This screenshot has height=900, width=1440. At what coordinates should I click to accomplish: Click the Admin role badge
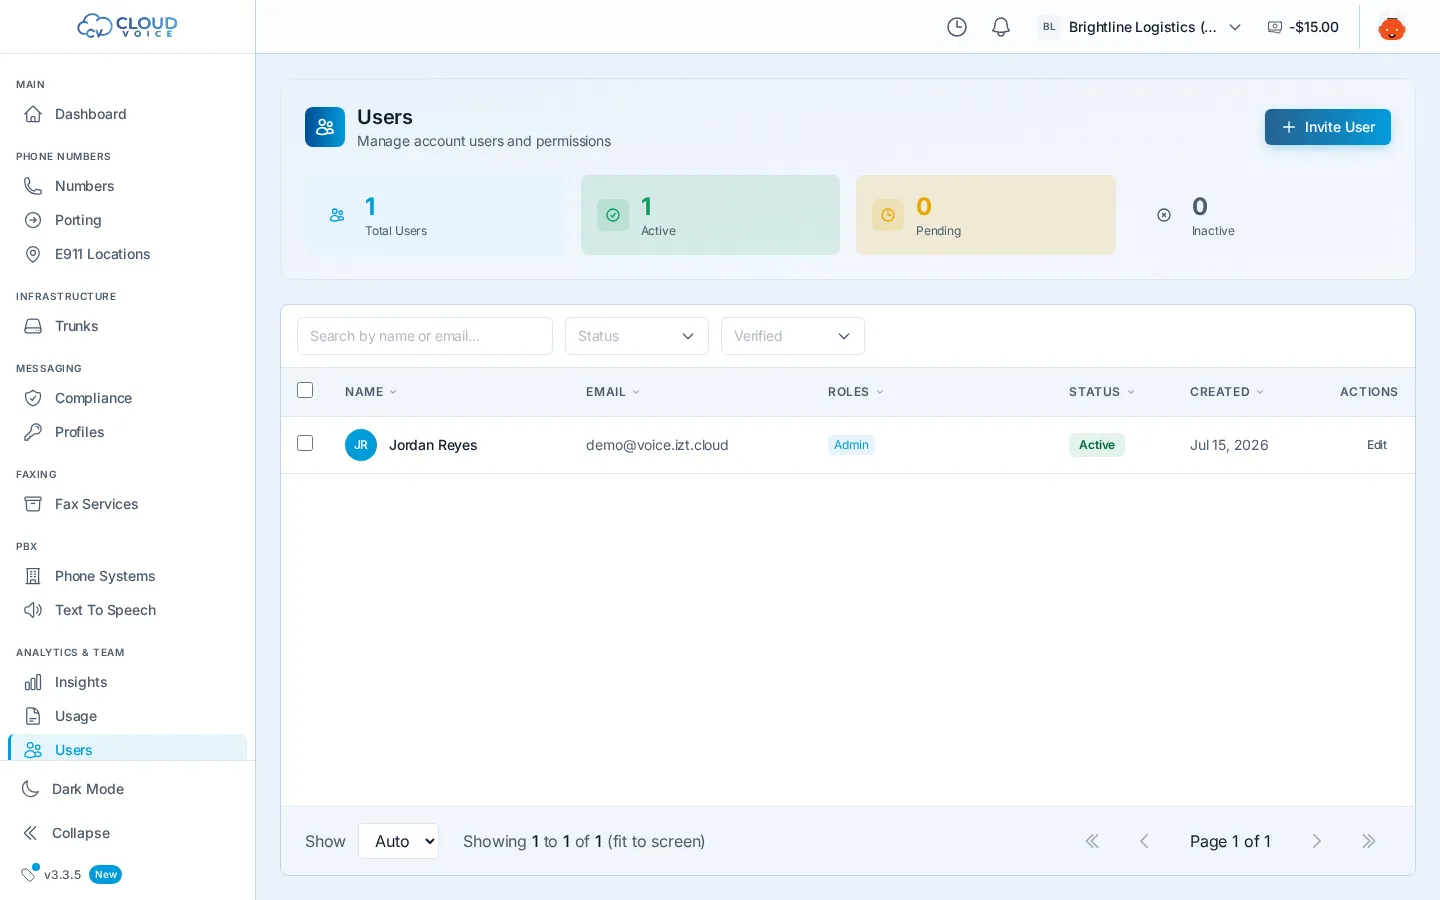851,445
